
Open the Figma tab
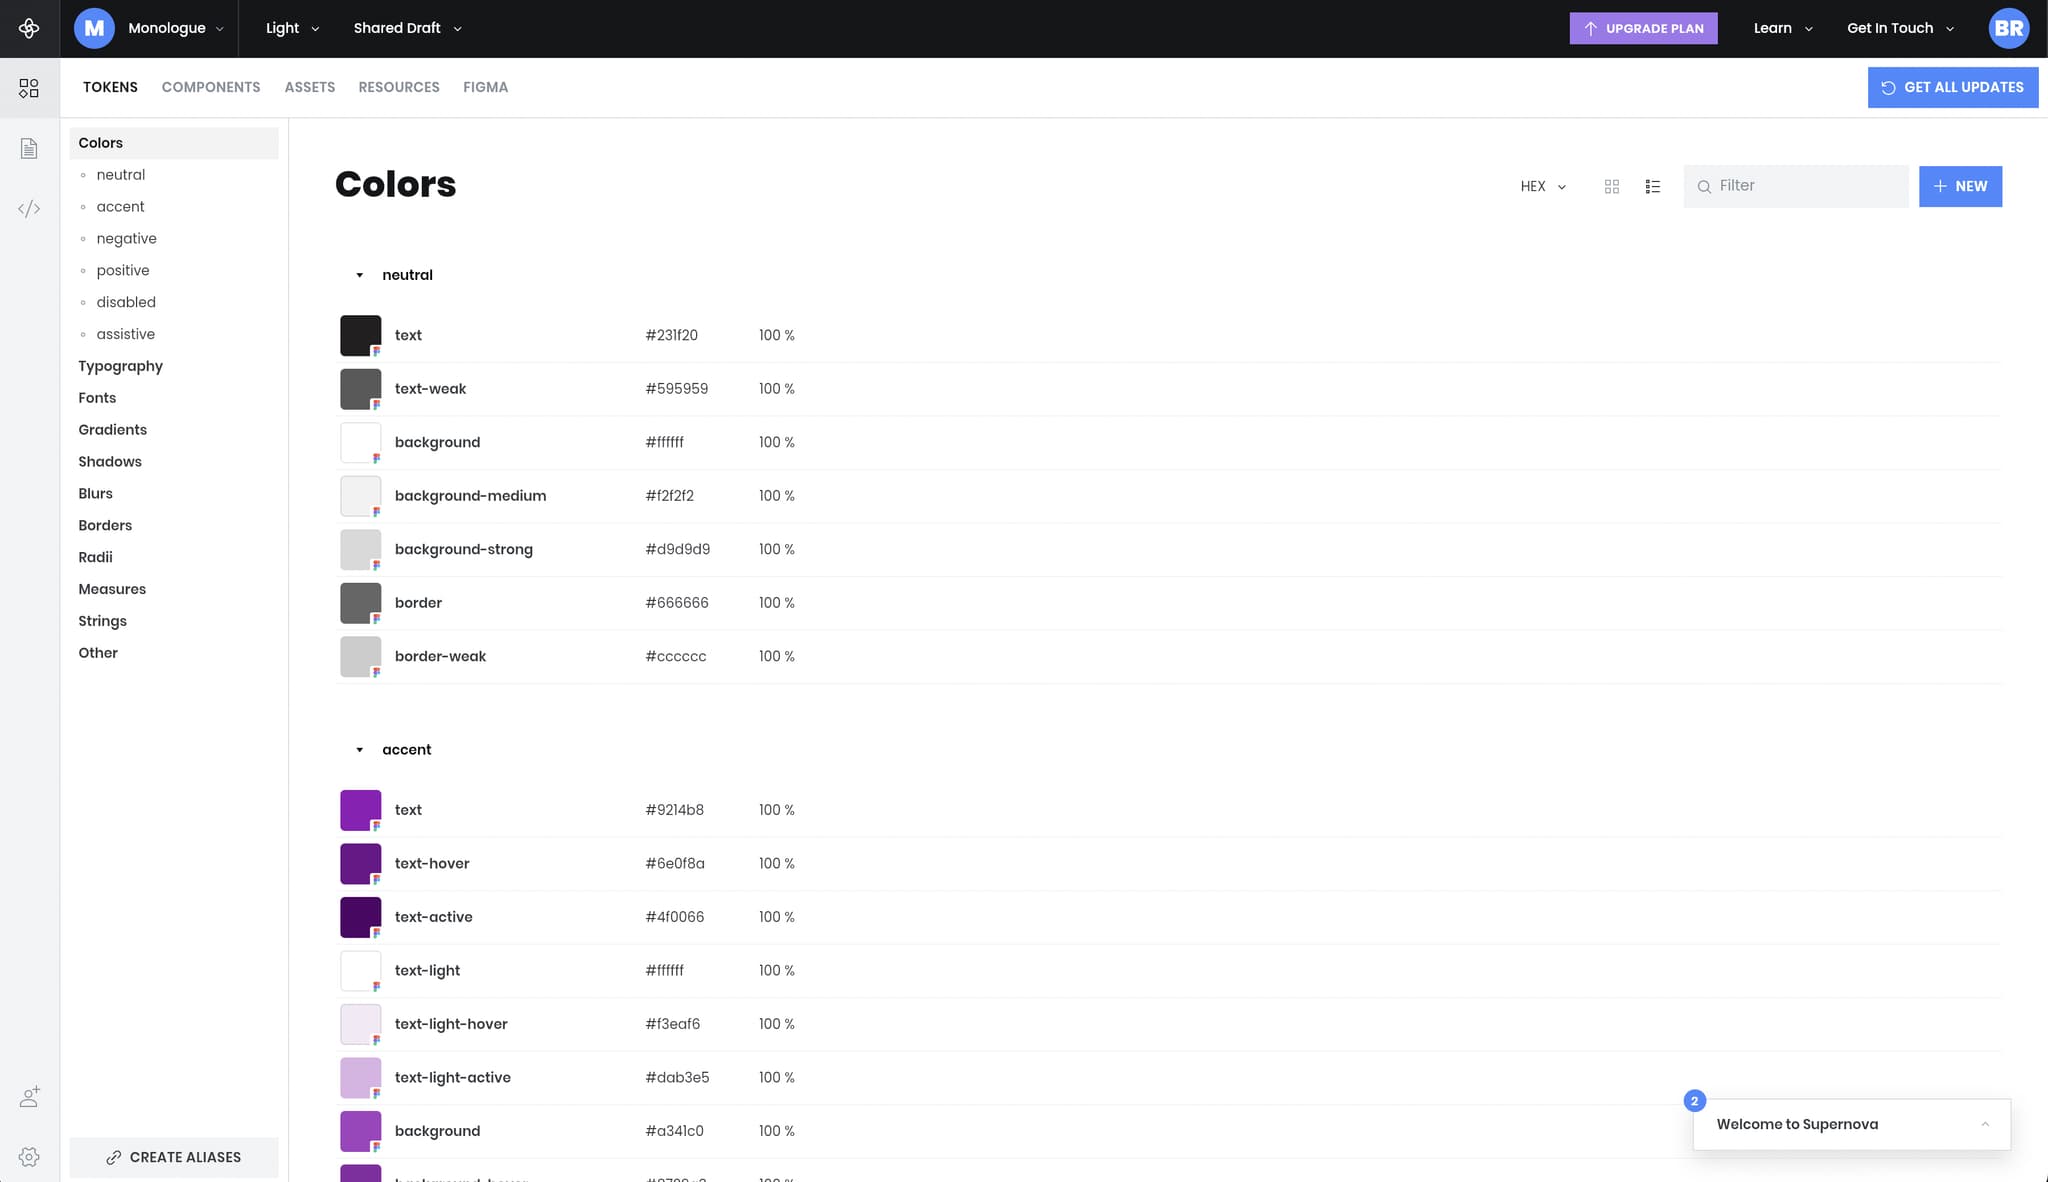485,87
